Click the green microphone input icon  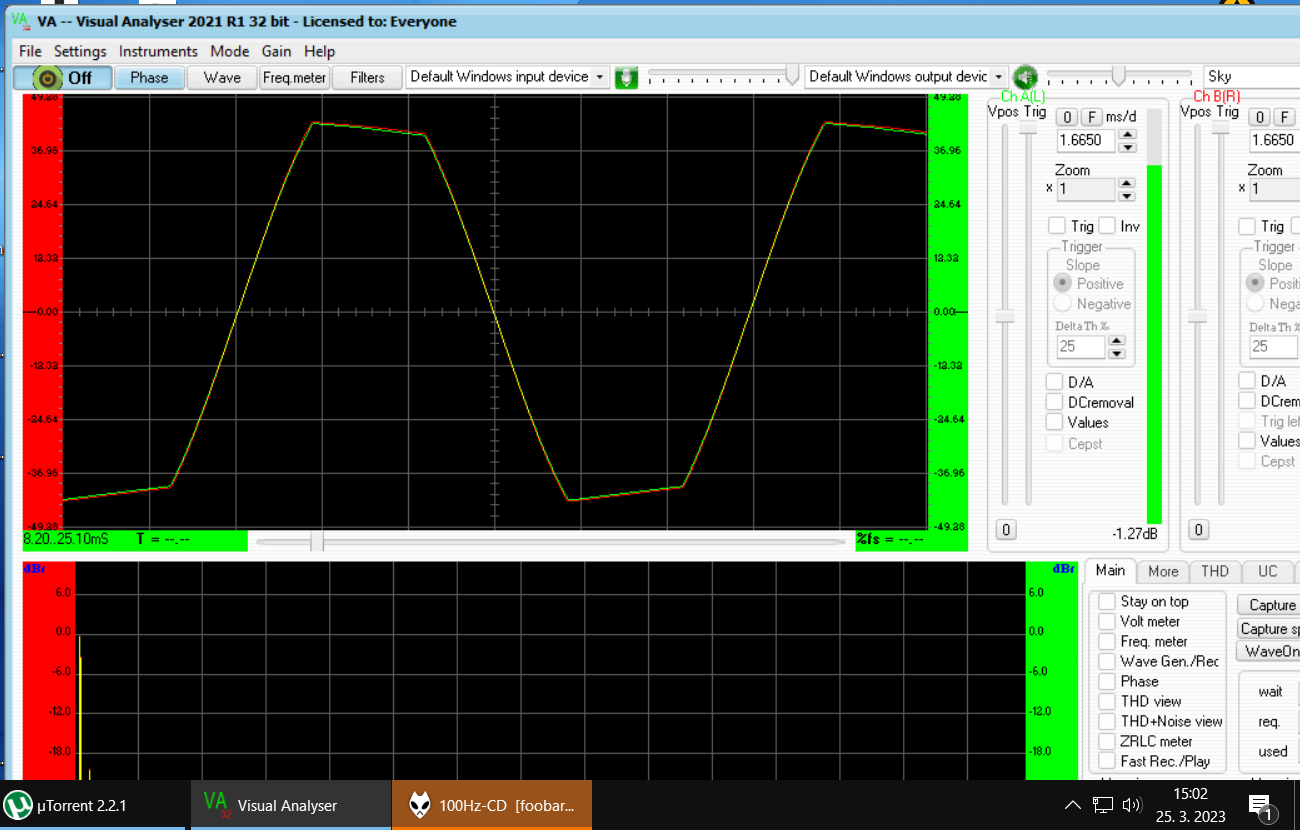[626, 77]
